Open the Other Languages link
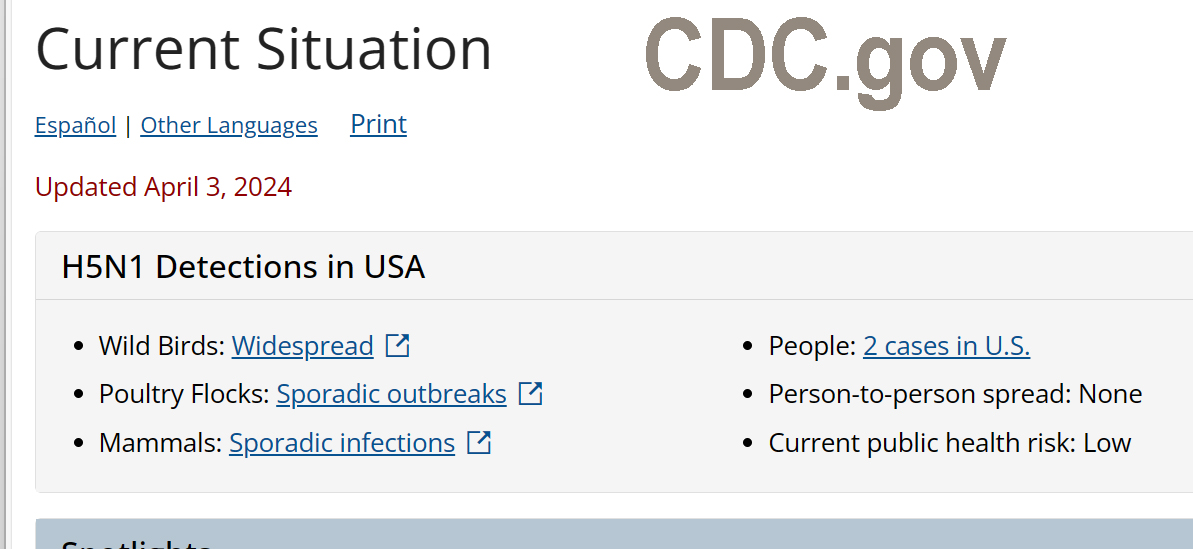The image size is (1193, 549). click(x=229, y=126)
